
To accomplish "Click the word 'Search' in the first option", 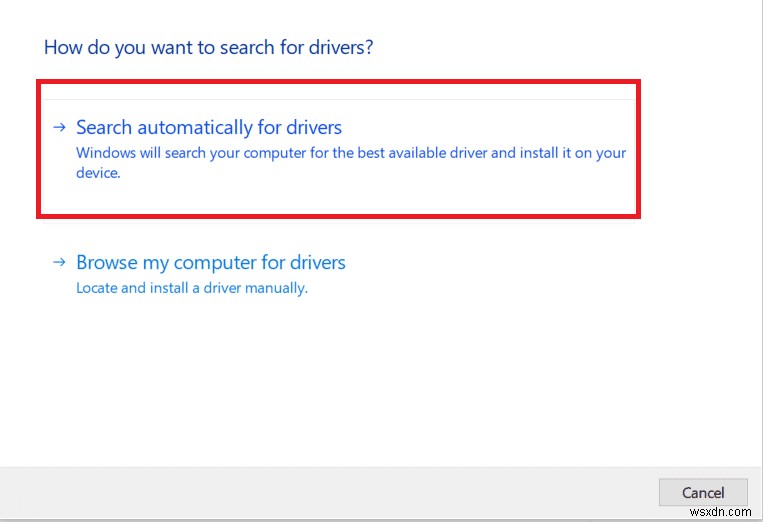I will coord(103,128).
